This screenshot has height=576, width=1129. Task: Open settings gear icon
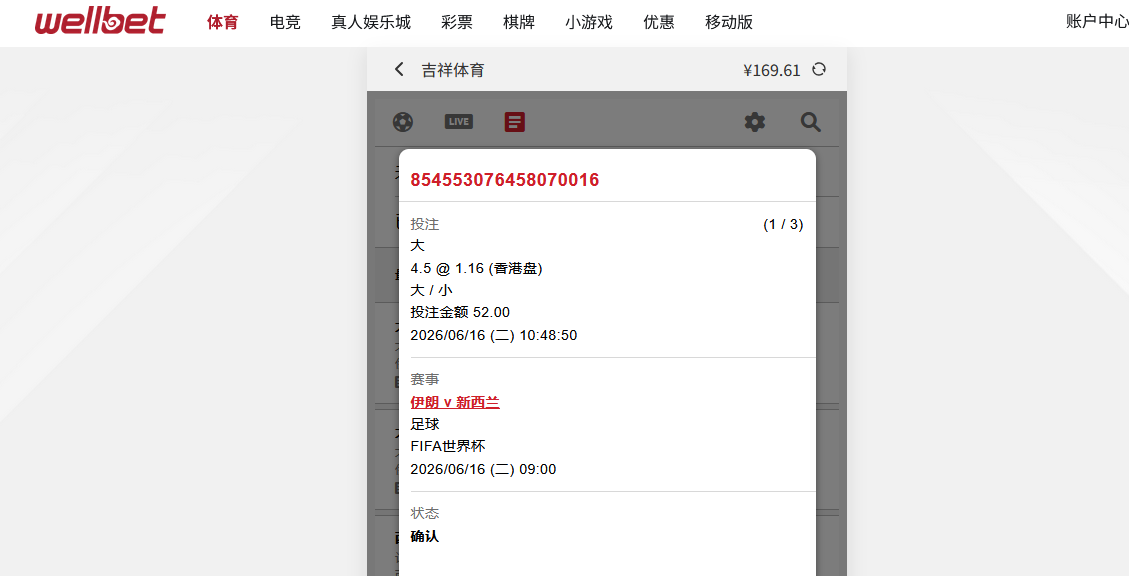pos(755,122)
